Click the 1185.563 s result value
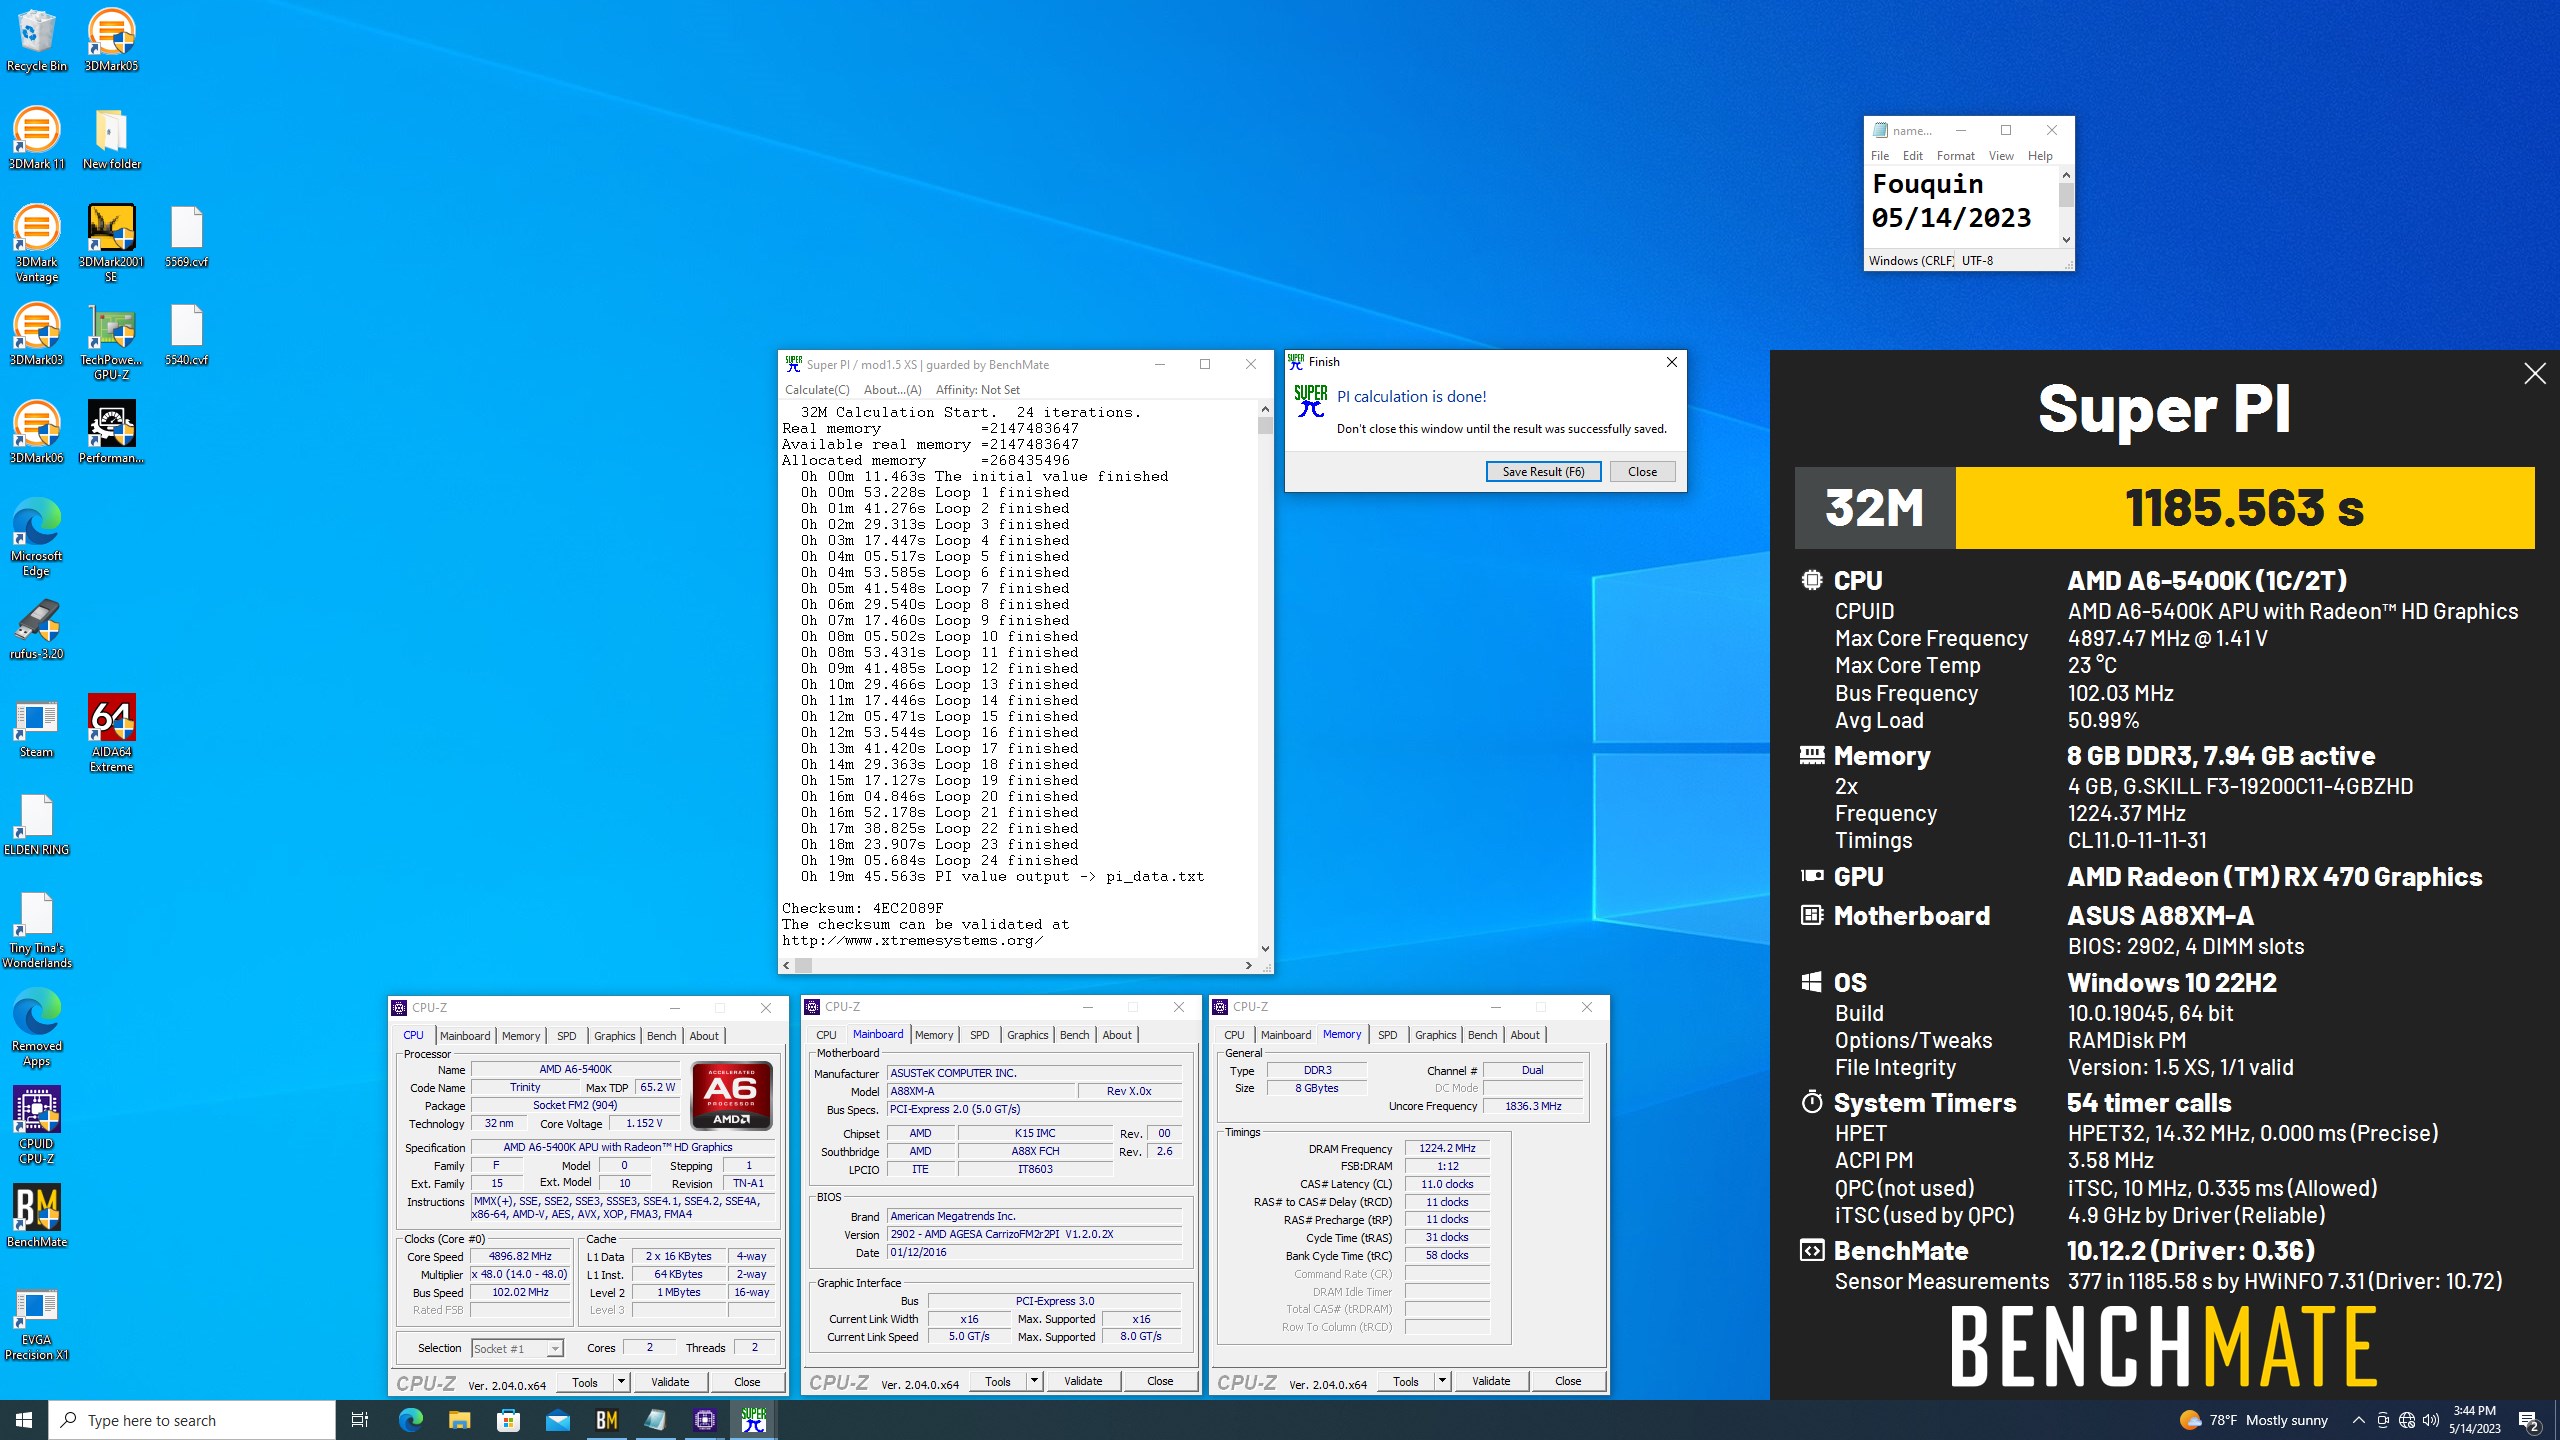Screen dimensions: 2560x1440 click(2244, 508)
